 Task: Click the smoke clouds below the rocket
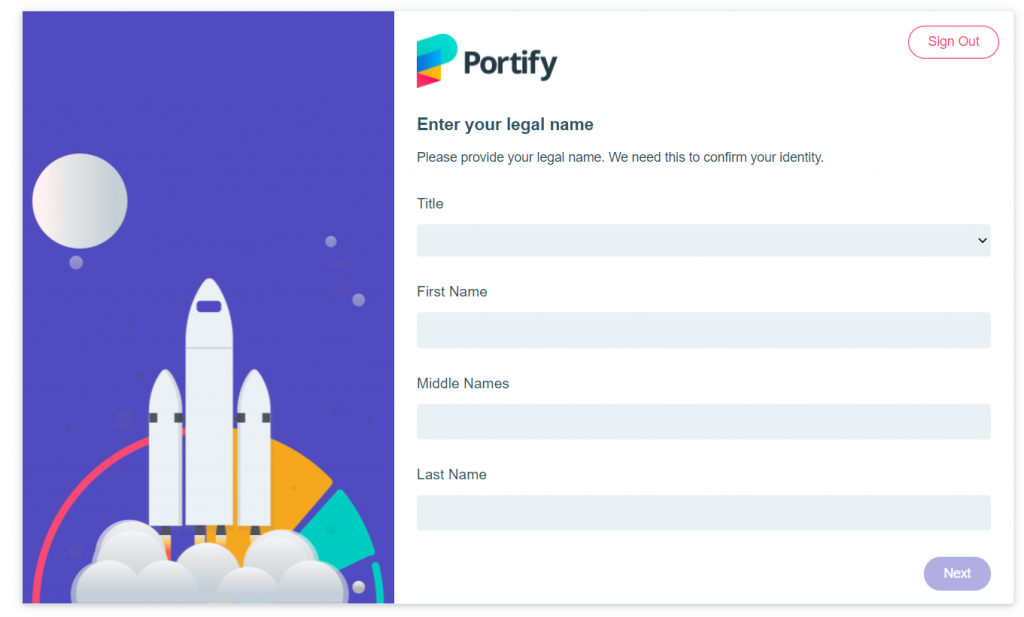tap(209, 567)
